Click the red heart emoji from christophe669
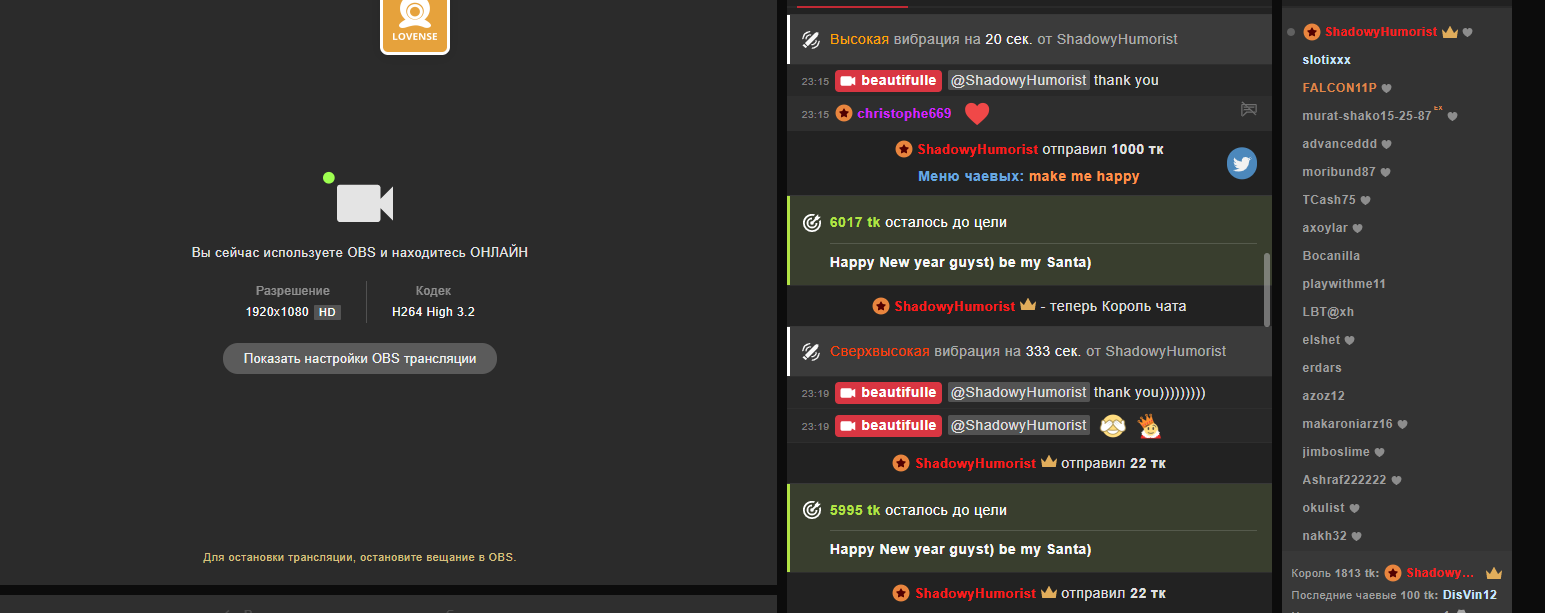The image size is (1545, 613). coord(977,114)
